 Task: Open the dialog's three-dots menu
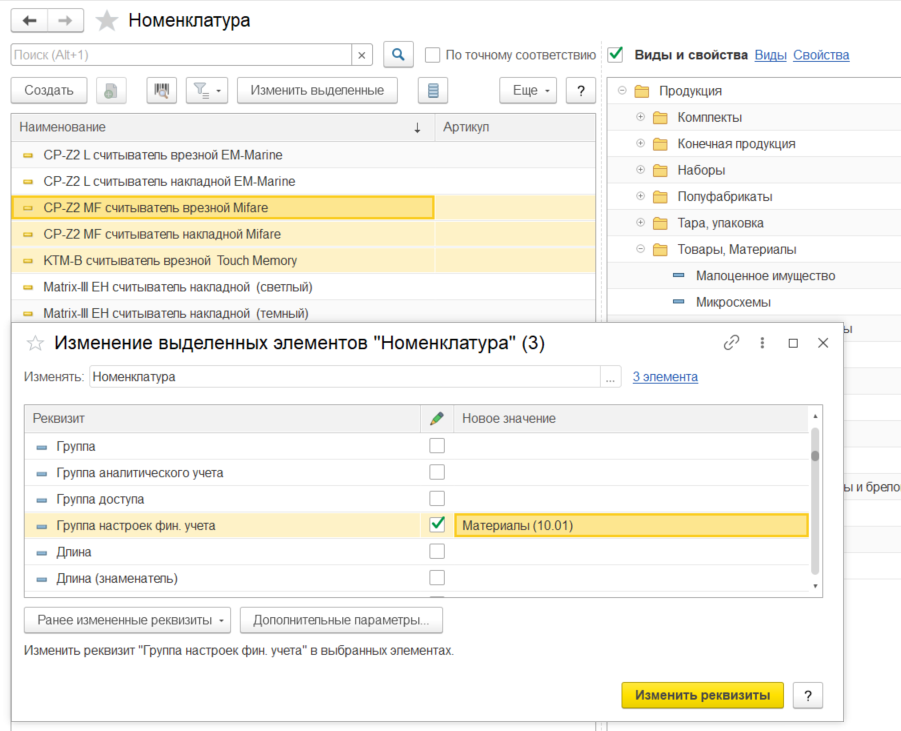(x=762, y=343)
